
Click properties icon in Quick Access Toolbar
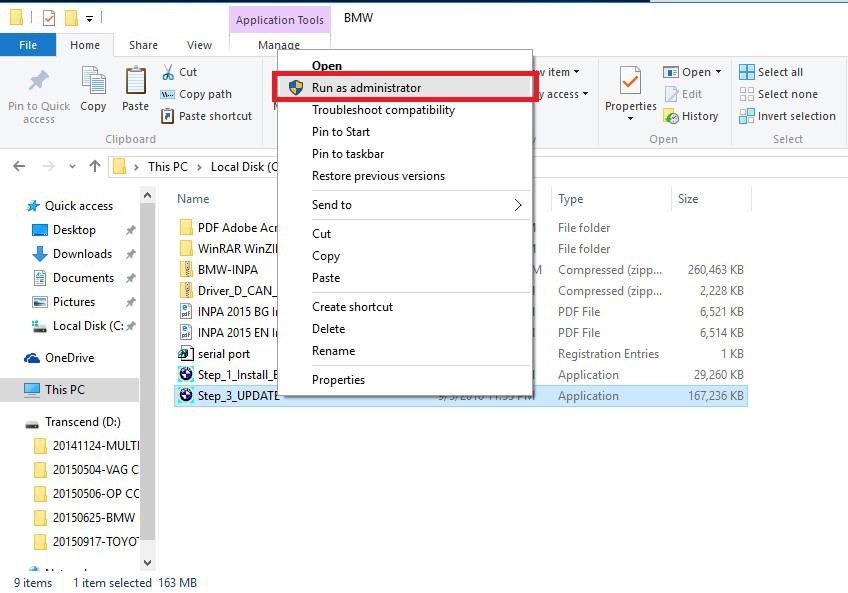49,18
